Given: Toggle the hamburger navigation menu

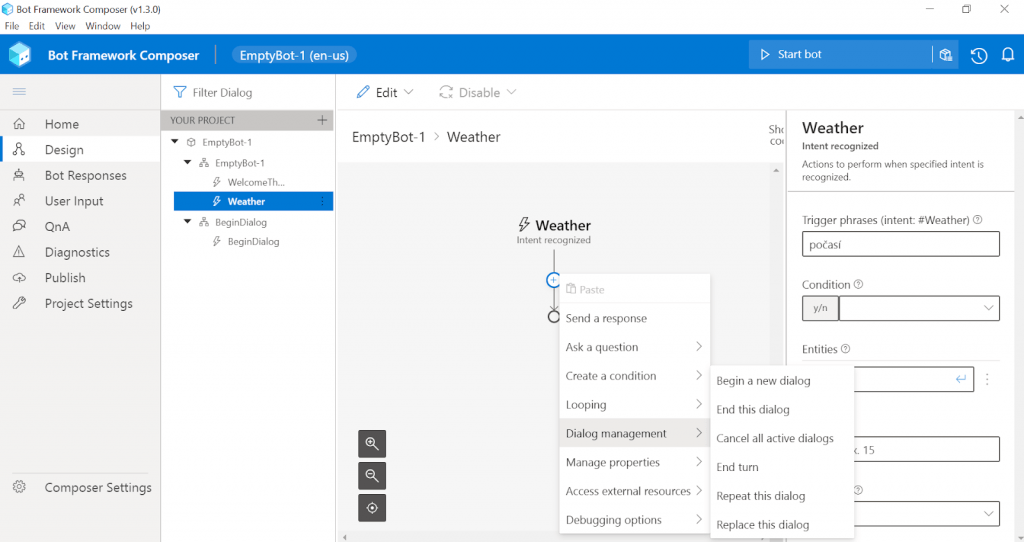Looking at the screenshot, I should (19, 92).
